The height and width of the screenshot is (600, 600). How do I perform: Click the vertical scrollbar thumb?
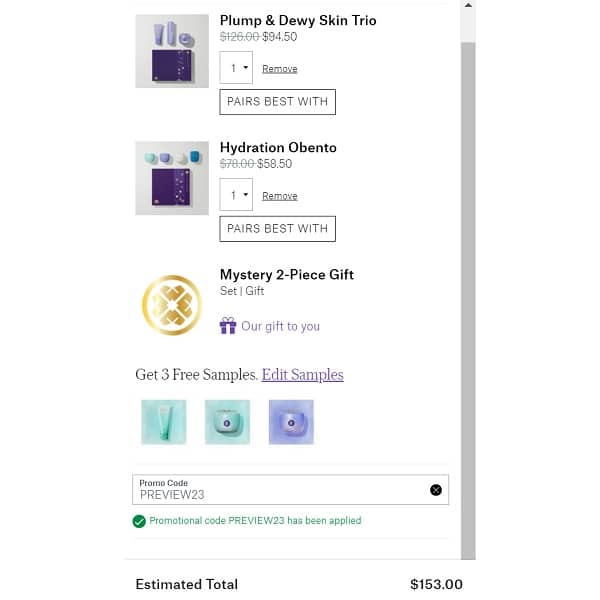468,300
